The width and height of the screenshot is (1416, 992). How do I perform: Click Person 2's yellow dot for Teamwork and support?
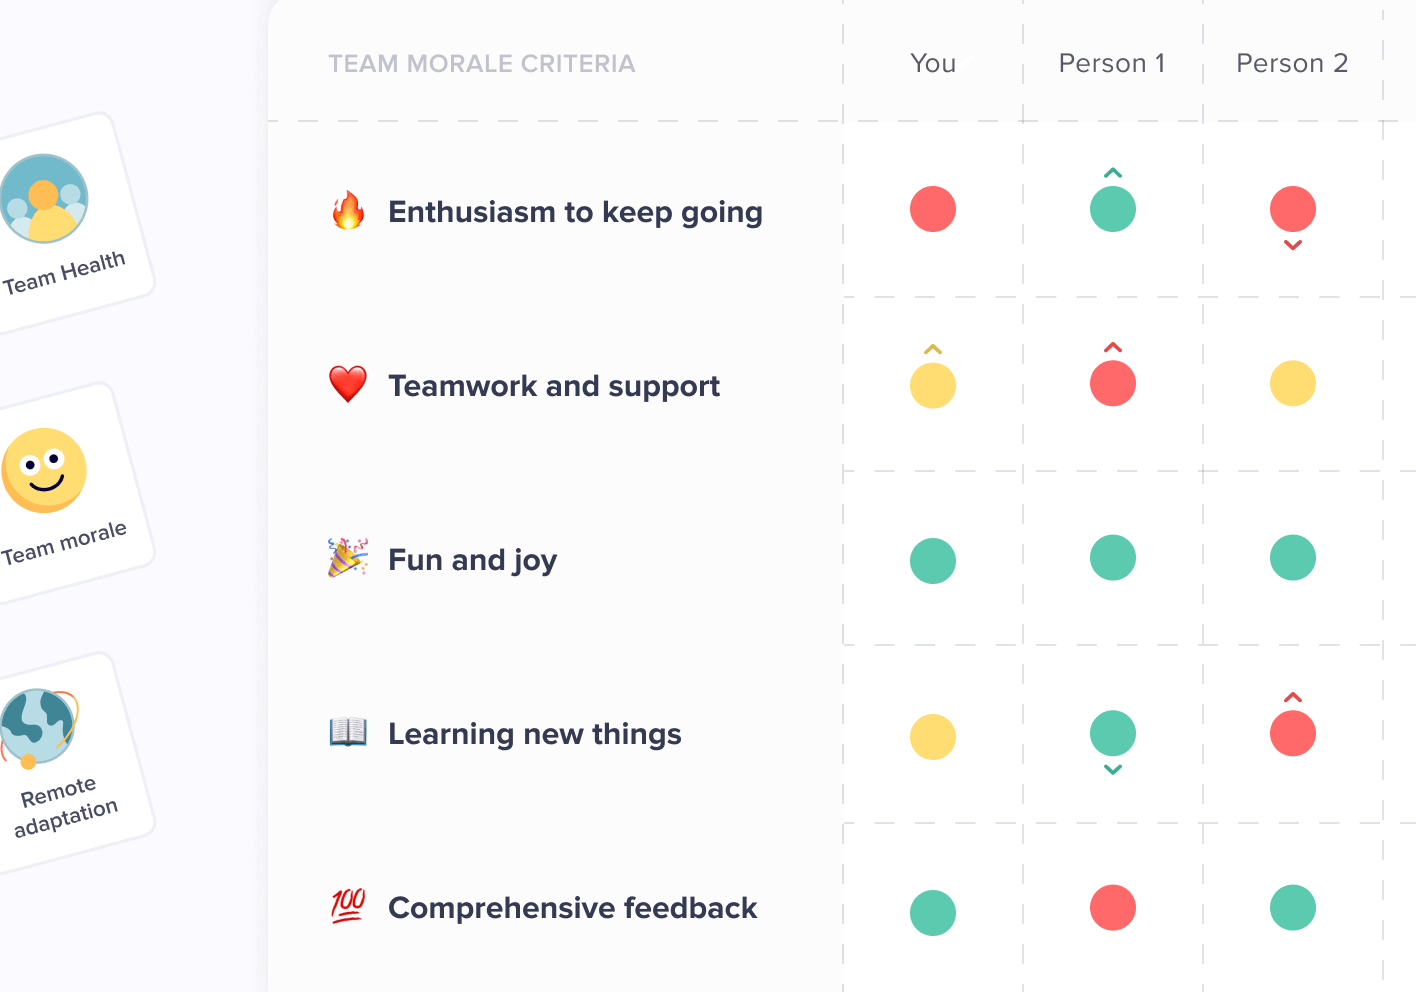point(1292,383)
